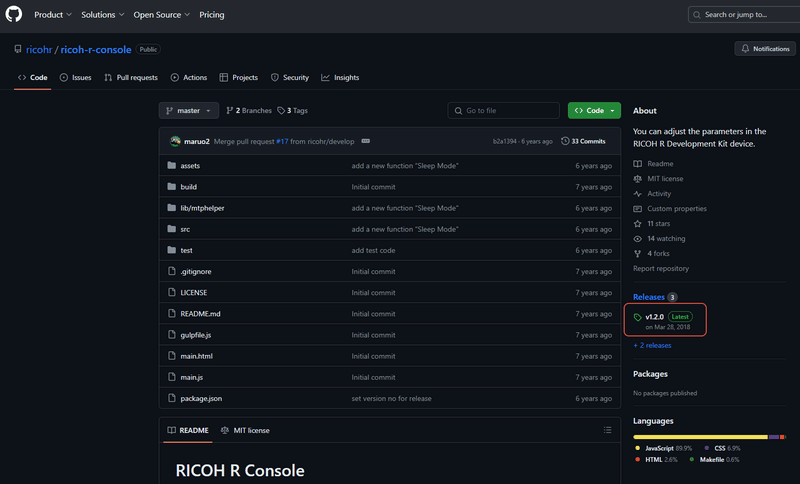Open the ricoh-r-console repository link
The height and width of the screenshot is (484, 800).
[96, 49]
